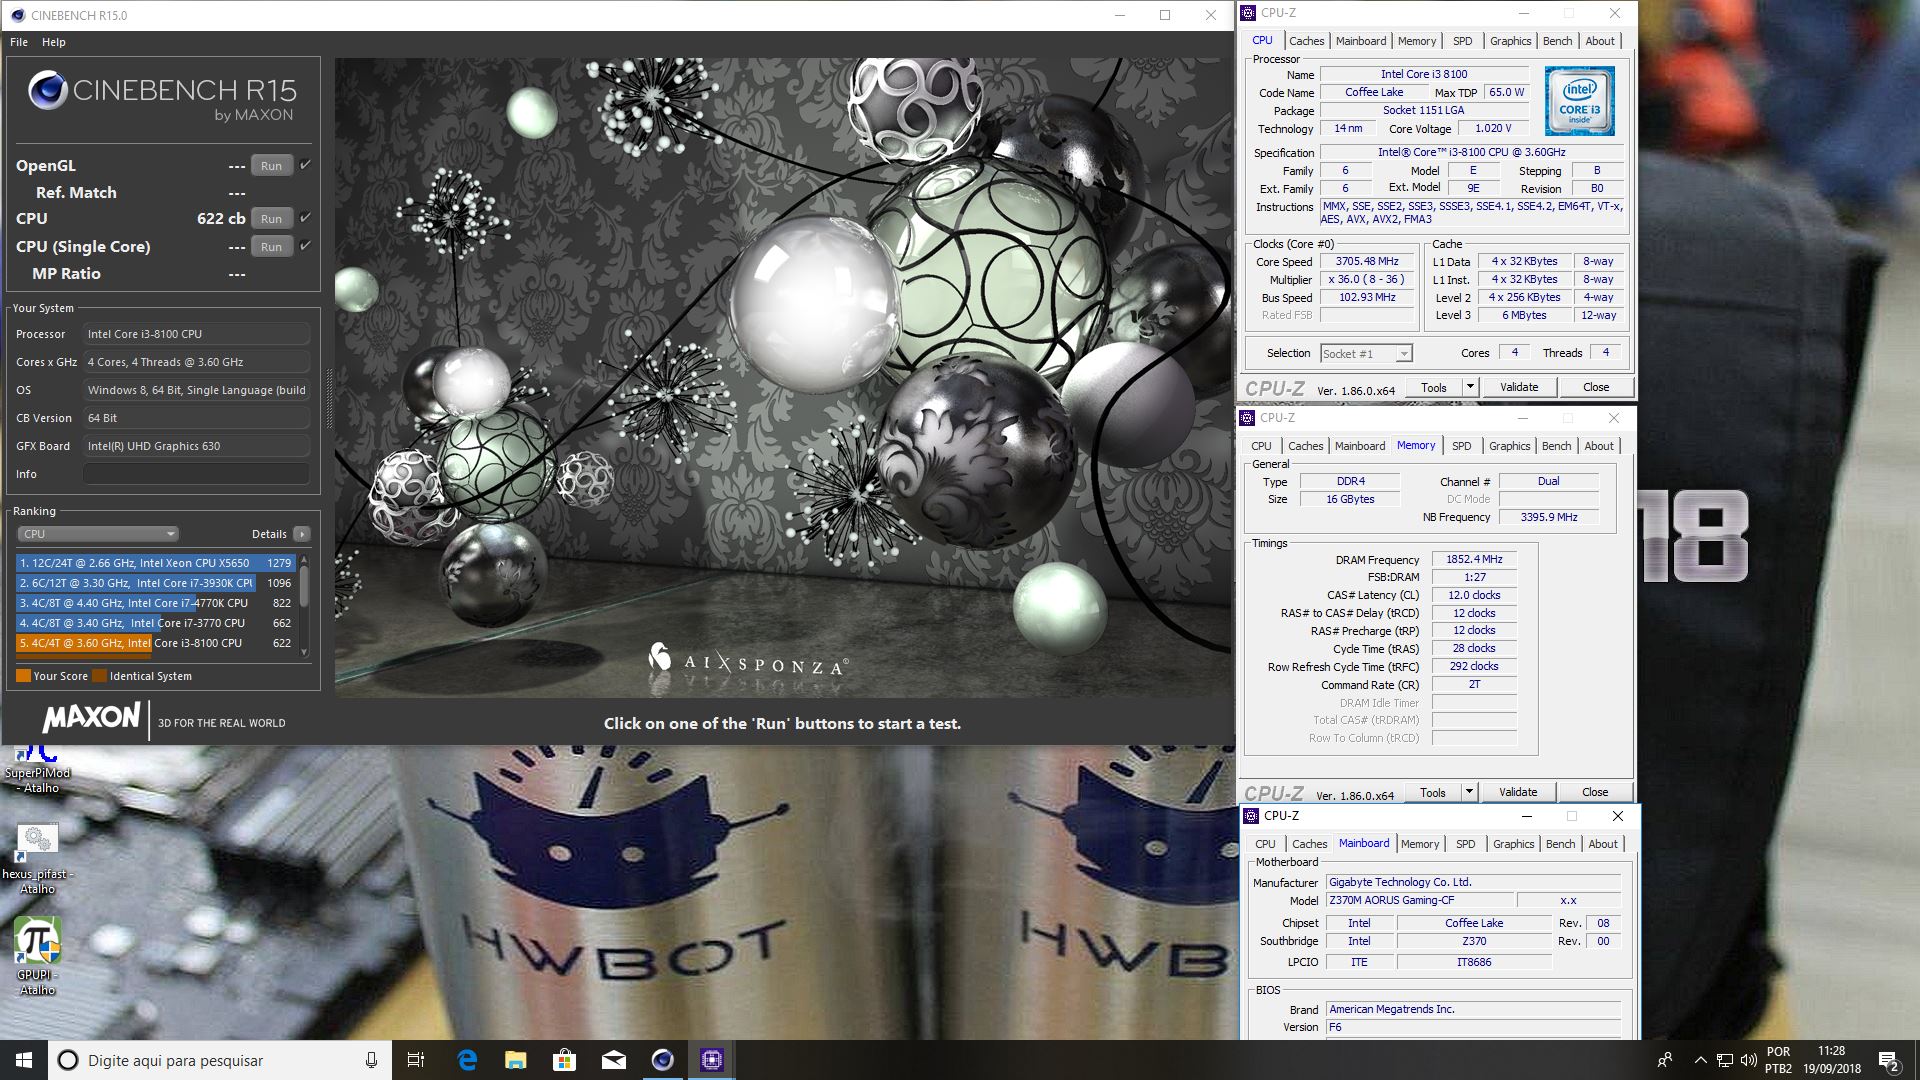The image size is (1920, 1080).
Task: Open File Explorer from the taskbar
Action: pyautogui.click(x=515, y=1060)
